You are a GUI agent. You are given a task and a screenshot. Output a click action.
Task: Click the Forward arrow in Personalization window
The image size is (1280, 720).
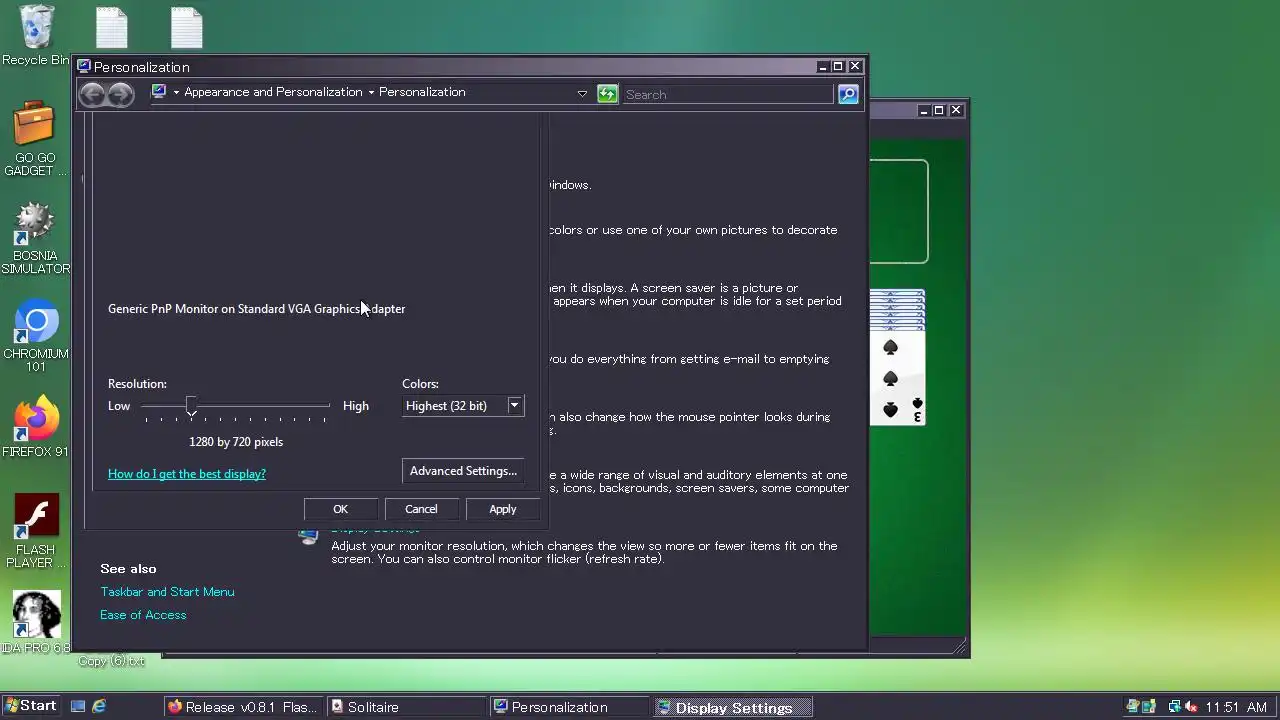click(x=120, y=94)
